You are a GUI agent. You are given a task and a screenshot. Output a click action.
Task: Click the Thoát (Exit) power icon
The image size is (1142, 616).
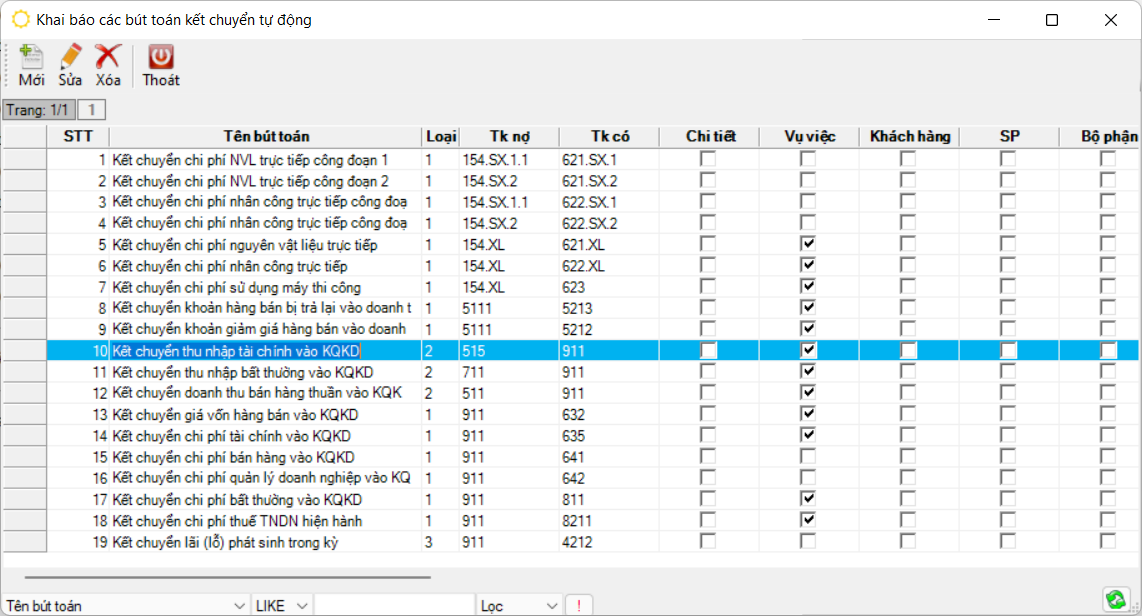point(161,58)
